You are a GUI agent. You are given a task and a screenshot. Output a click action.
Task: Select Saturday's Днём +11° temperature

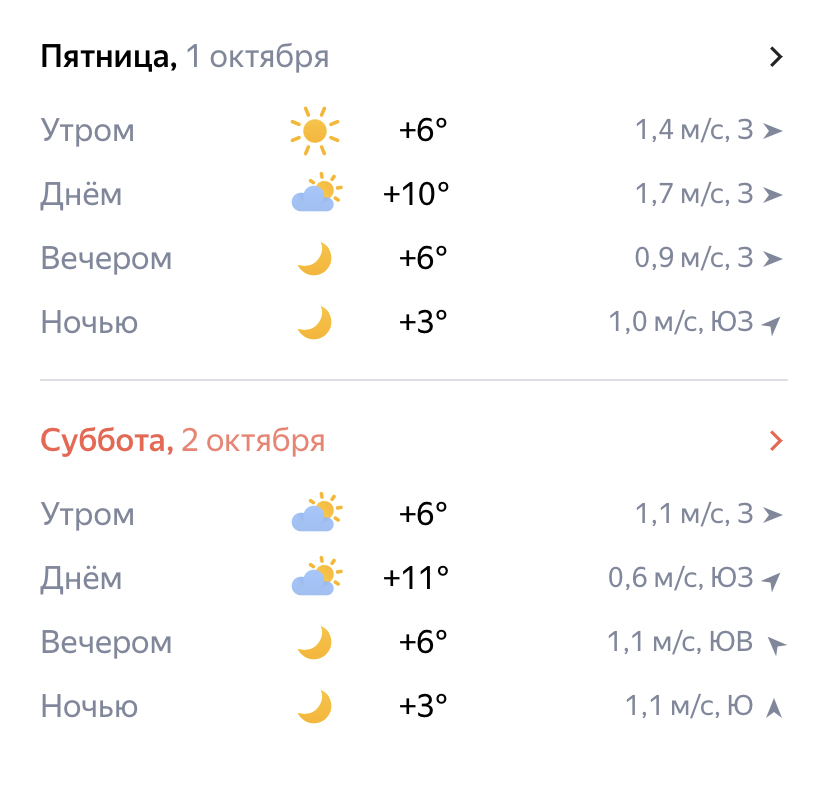click(x=416, y=578)
